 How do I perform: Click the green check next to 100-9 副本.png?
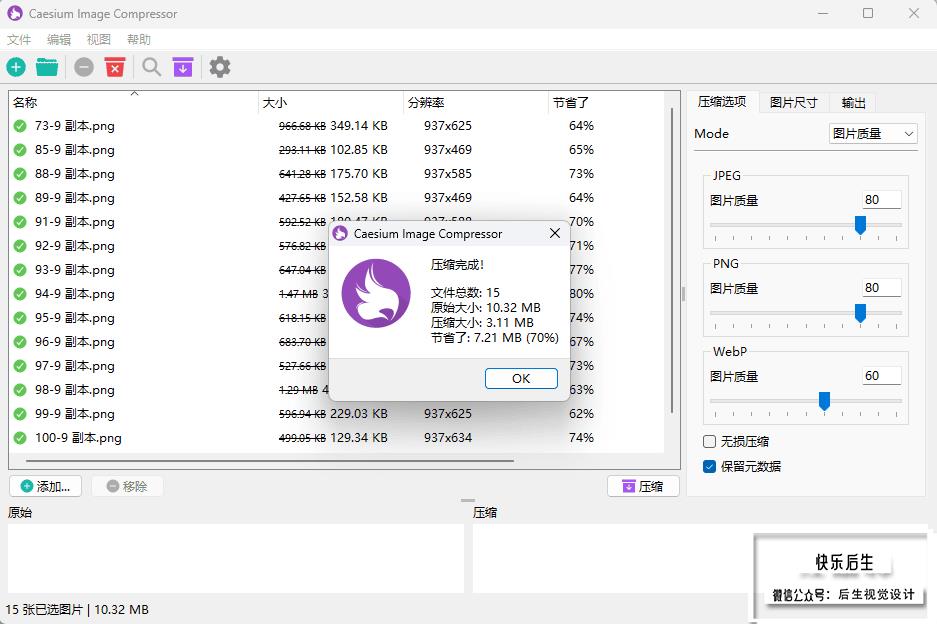tap(20, 438)
